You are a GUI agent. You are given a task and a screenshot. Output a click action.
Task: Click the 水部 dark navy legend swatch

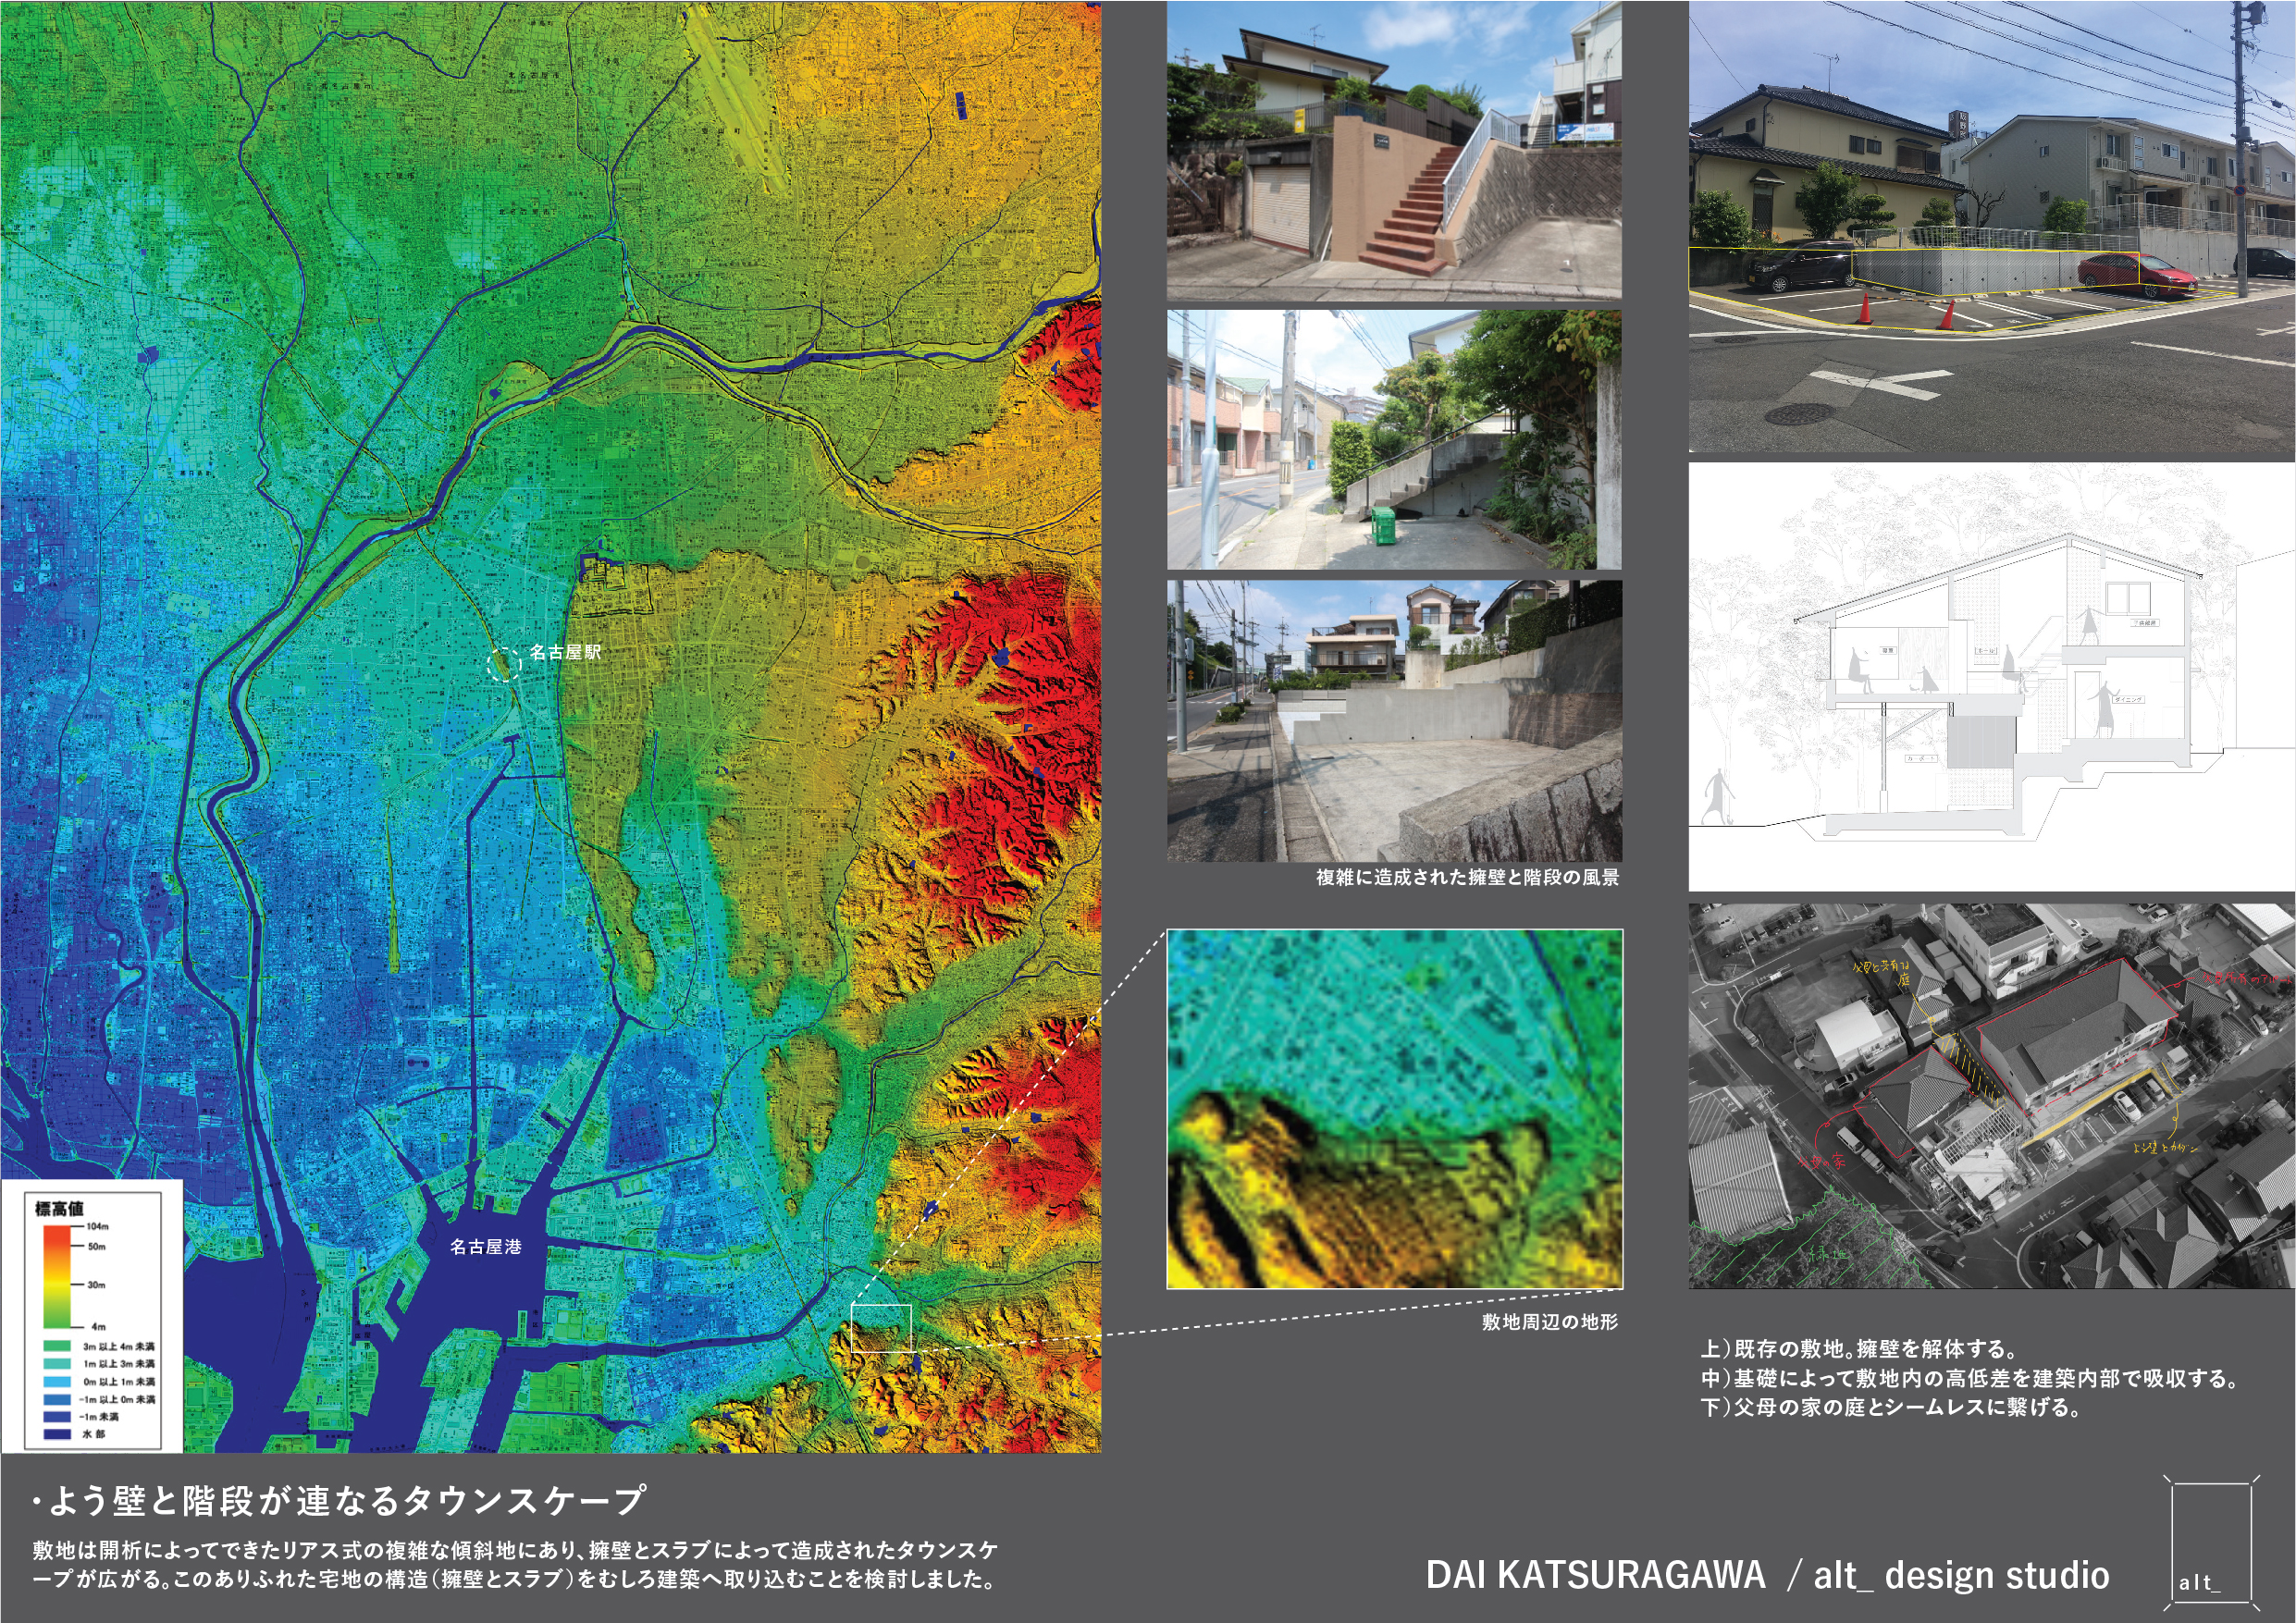(57, 1434)
